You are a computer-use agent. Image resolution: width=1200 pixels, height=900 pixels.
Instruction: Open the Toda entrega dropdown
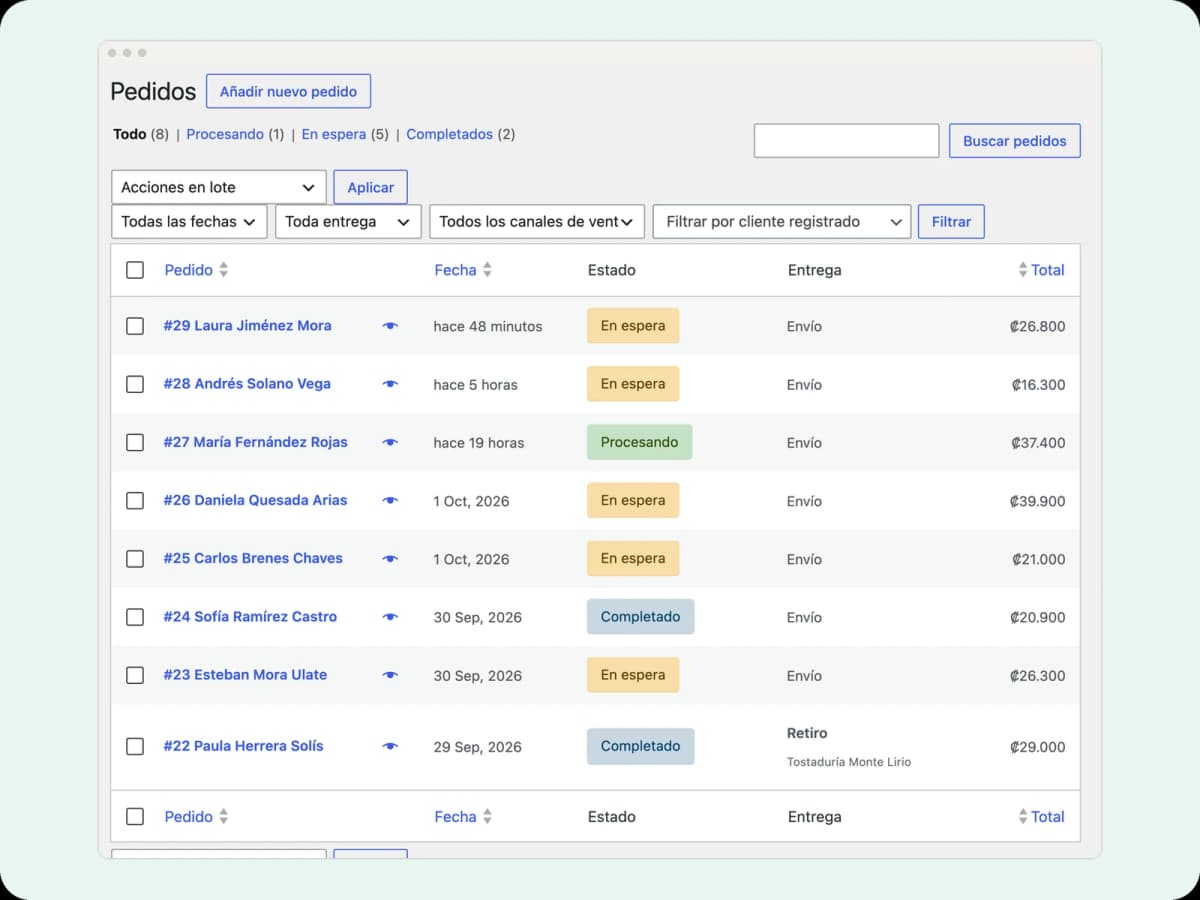[x=348, y=221]
